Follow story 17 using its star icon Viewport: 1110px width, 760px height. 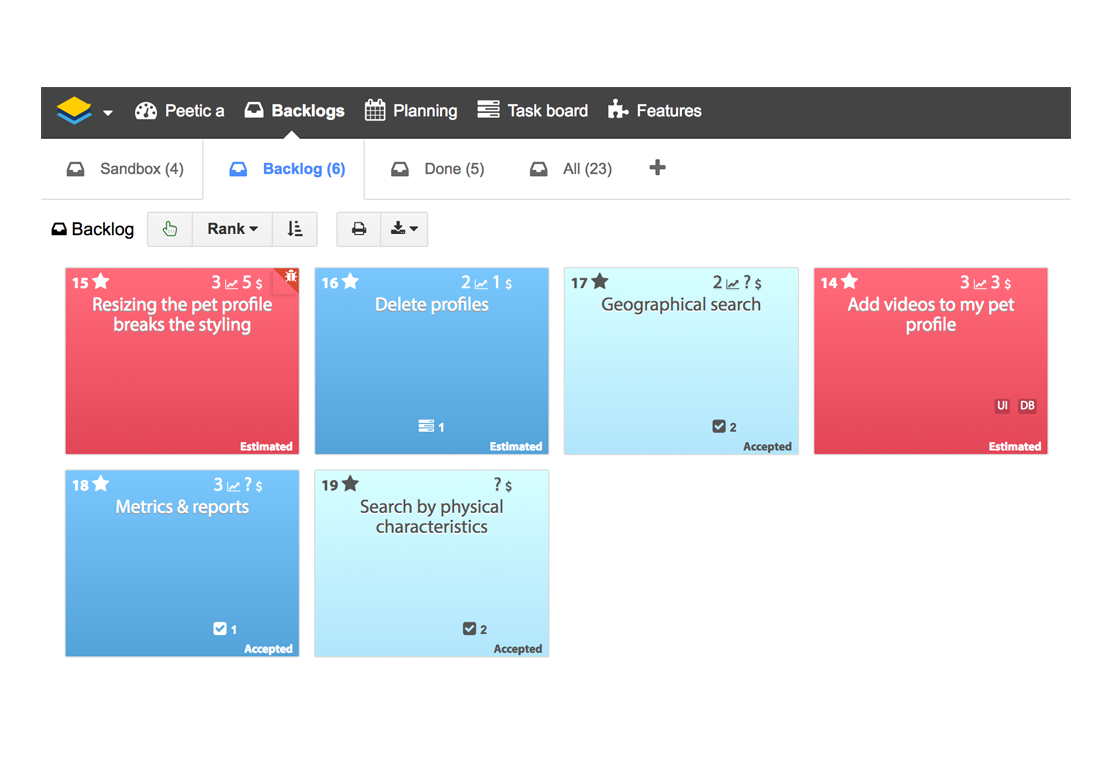tap(600, 282)
